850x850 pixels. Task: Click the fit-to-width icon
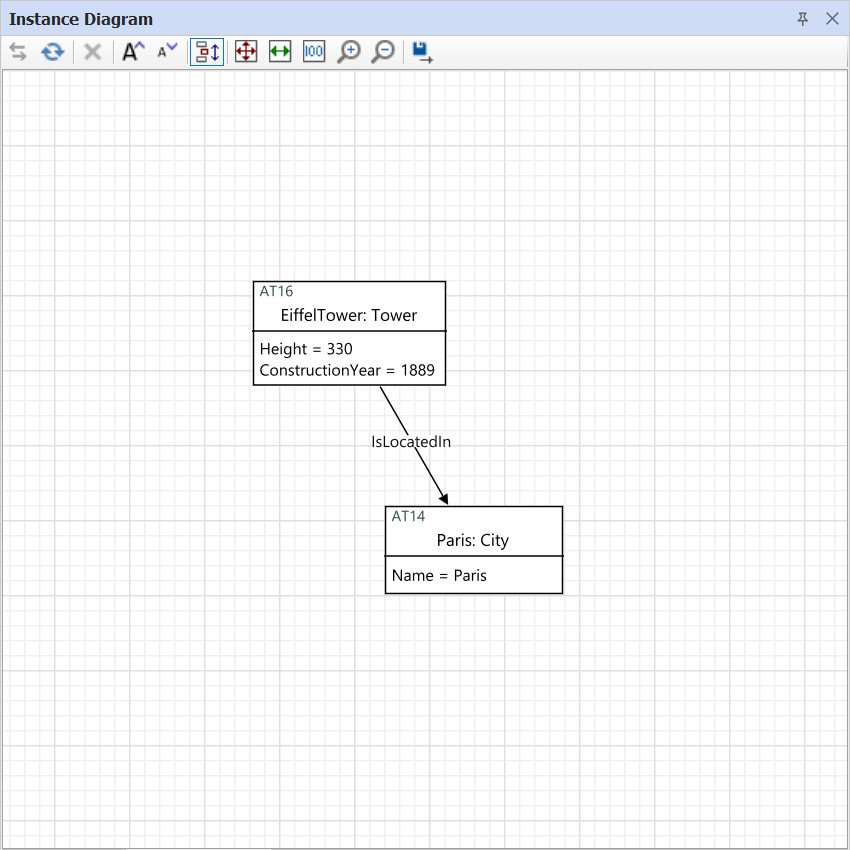click(x=280, y=52)
